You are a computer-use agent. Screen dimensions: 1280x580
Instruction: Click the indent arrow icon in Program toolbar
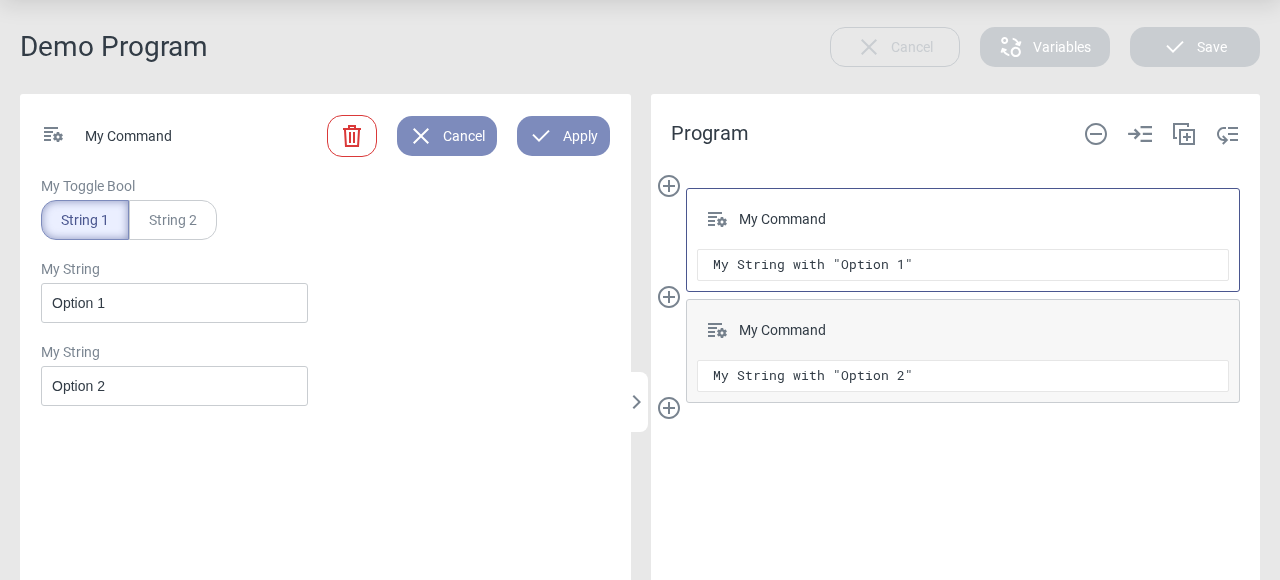(1140, 134)
